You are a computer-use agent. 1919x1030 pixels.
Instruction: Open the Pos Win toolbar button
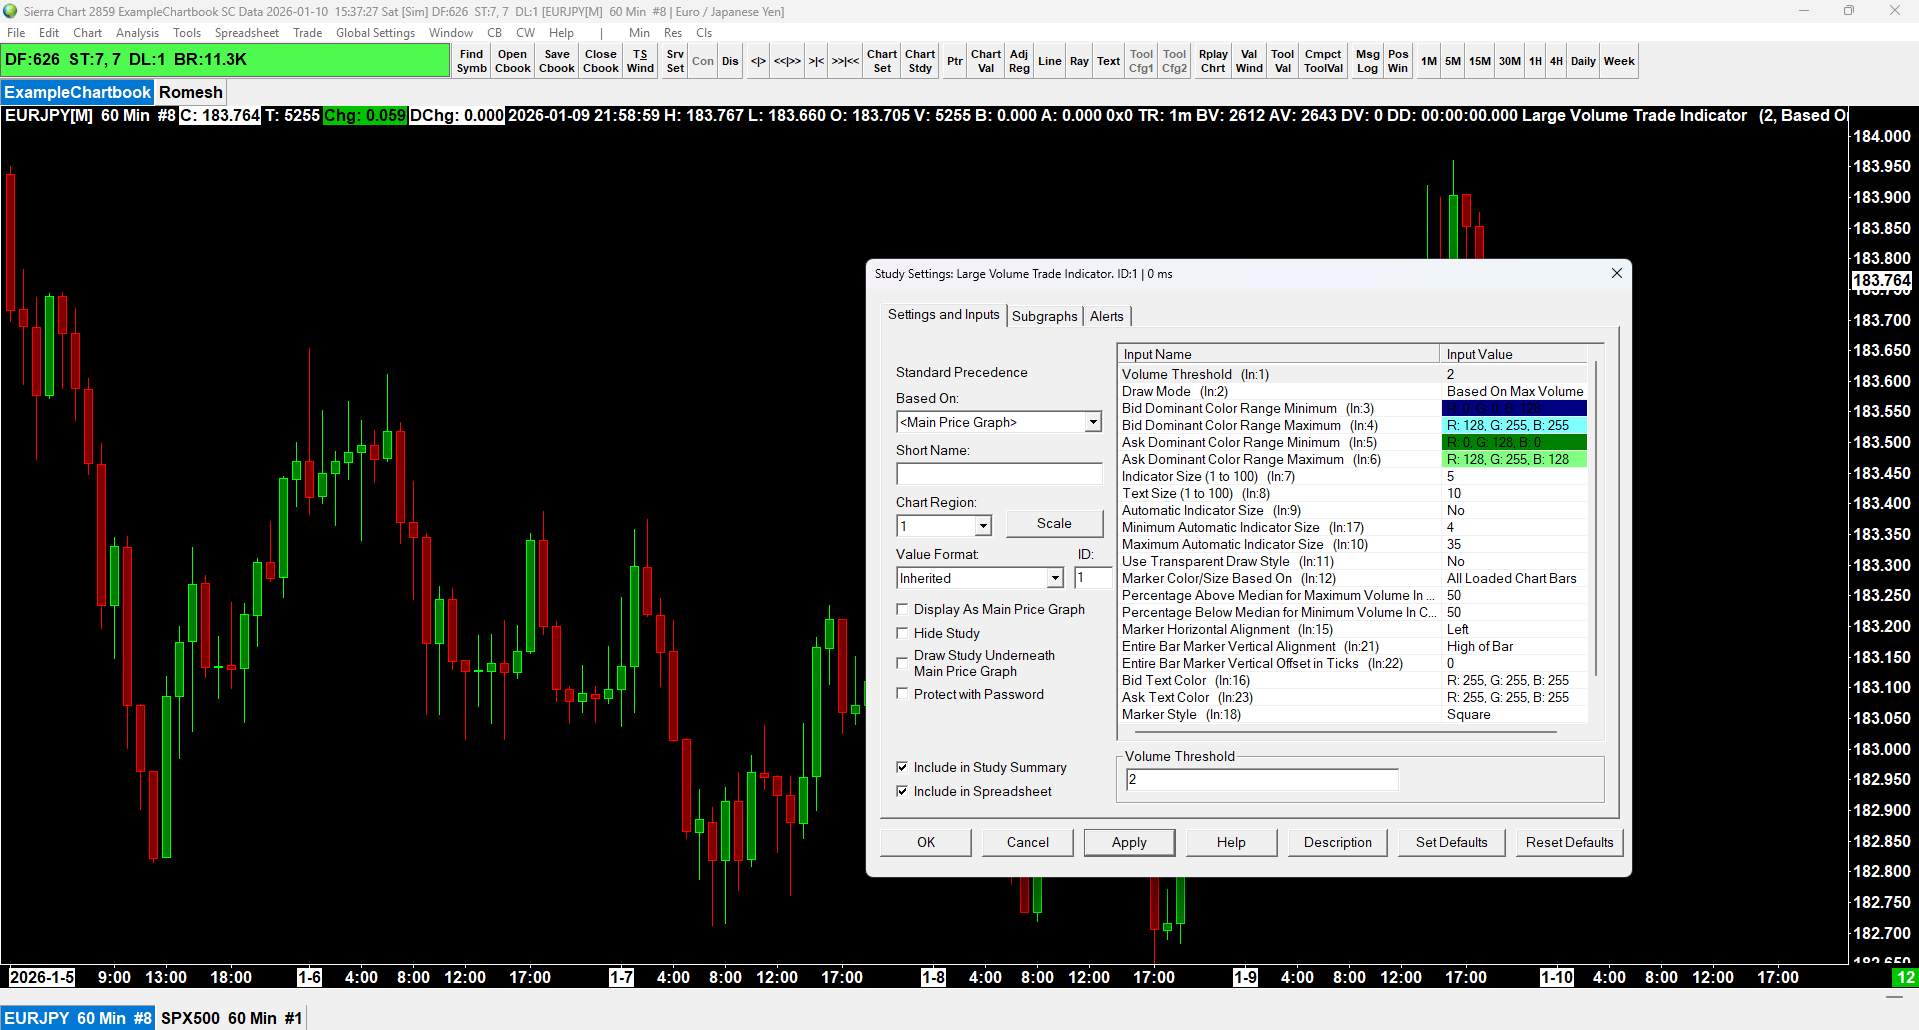click(x=1398, y=61)
